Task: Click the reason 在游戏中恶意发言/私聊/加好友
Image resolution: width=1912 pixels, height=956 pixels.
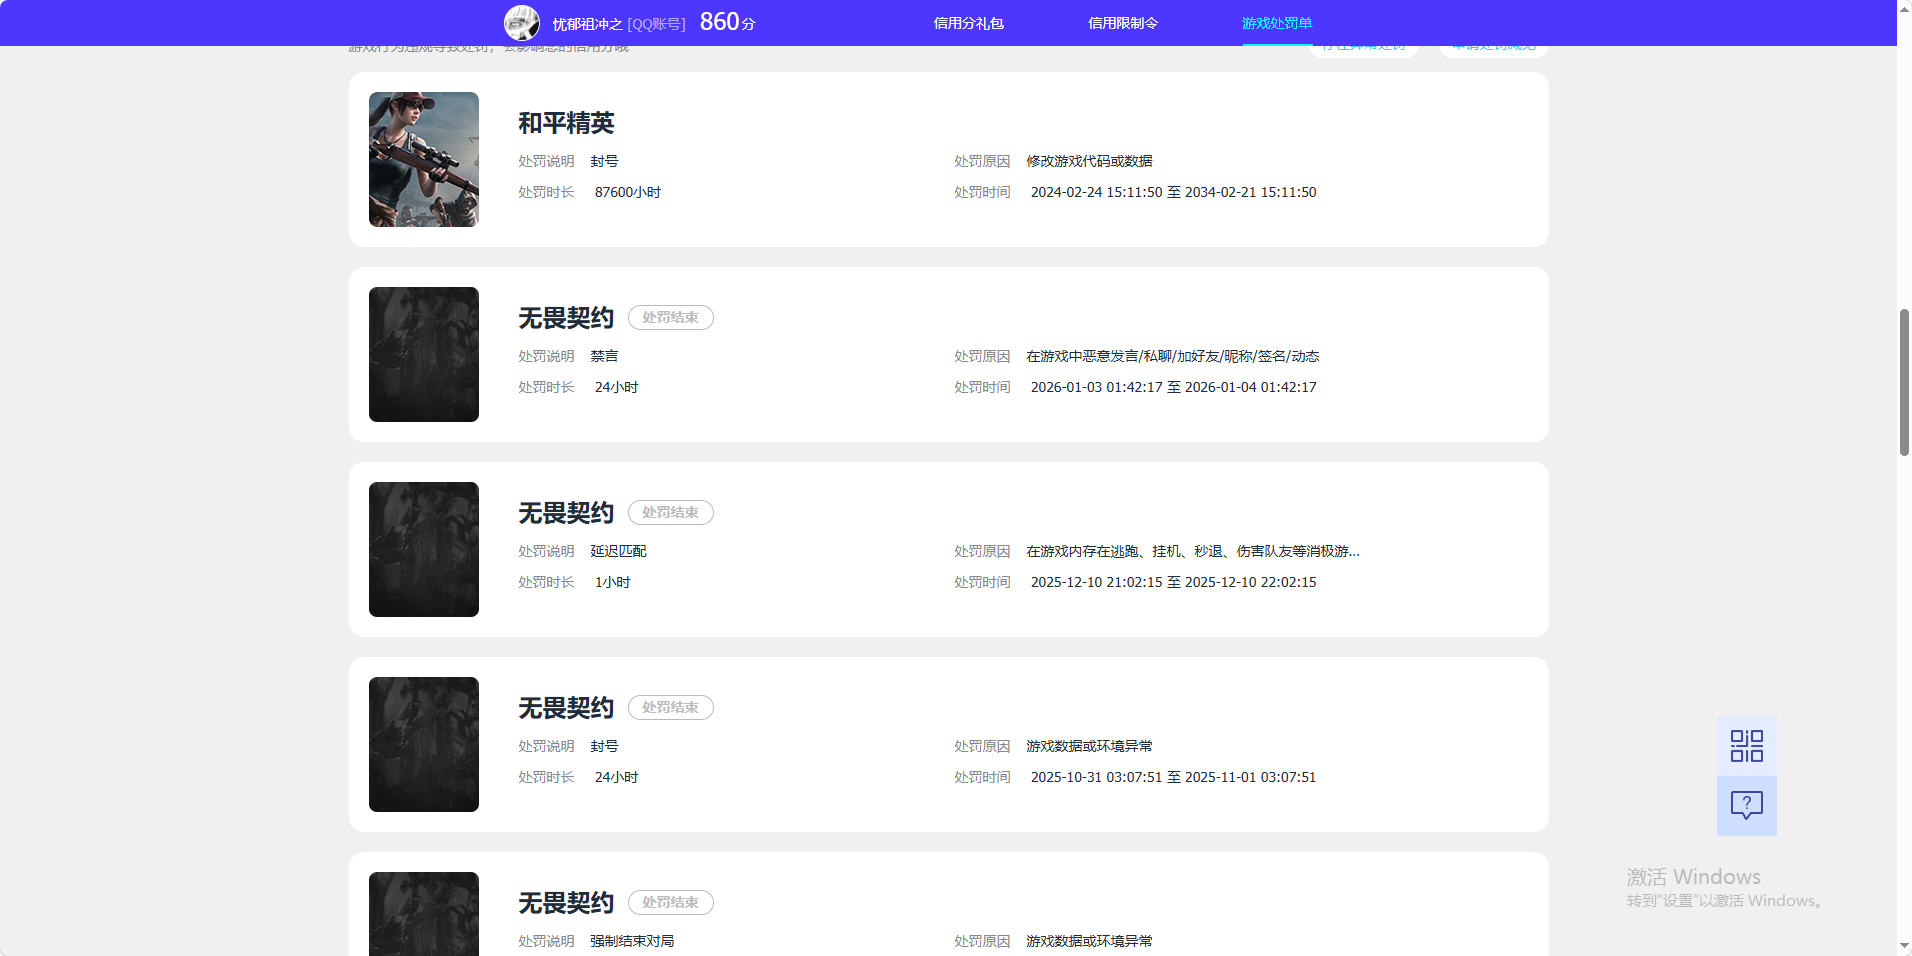Action: pos(1172,356)
